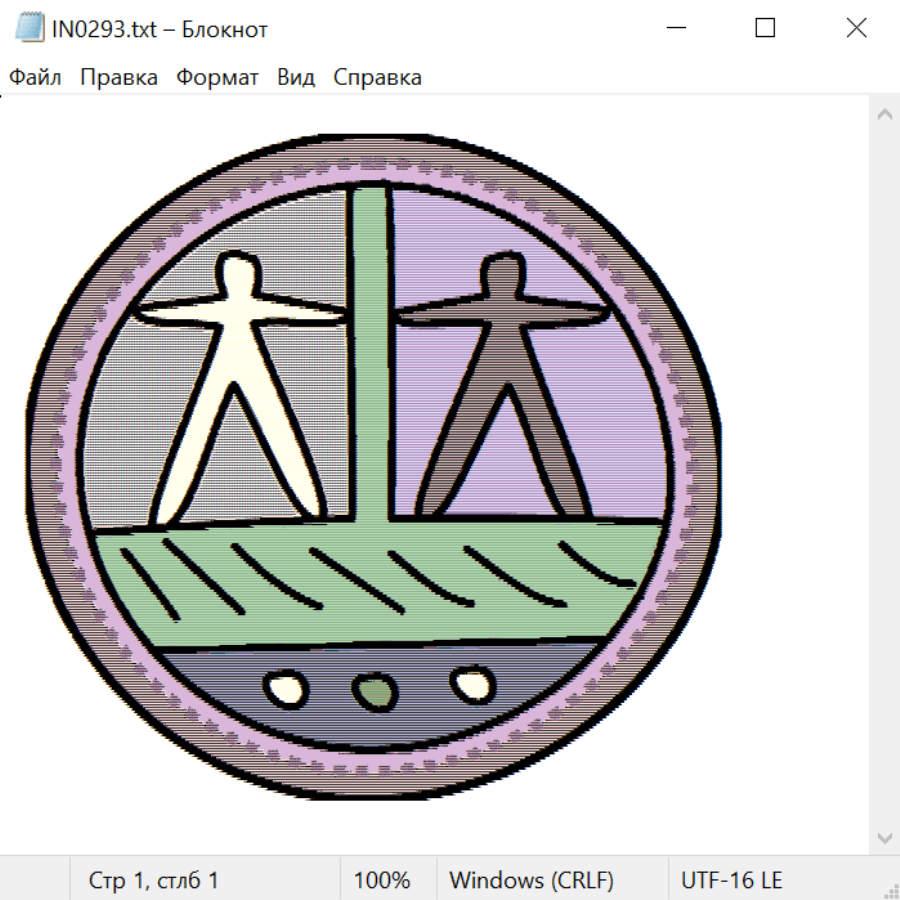Maximize the Блокнот window
The image size is (900, 900).
[765, 29]
